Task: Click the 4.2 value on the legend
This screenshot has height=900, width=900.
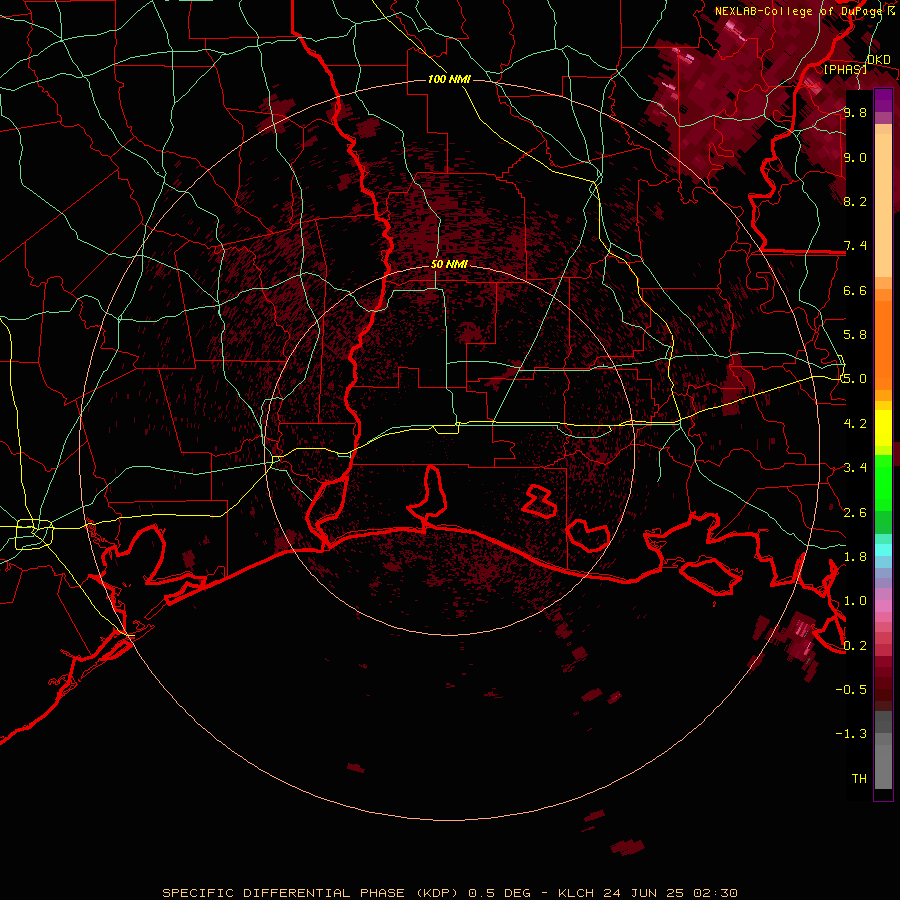Action: pyautogui.click(x=855, y=424)
